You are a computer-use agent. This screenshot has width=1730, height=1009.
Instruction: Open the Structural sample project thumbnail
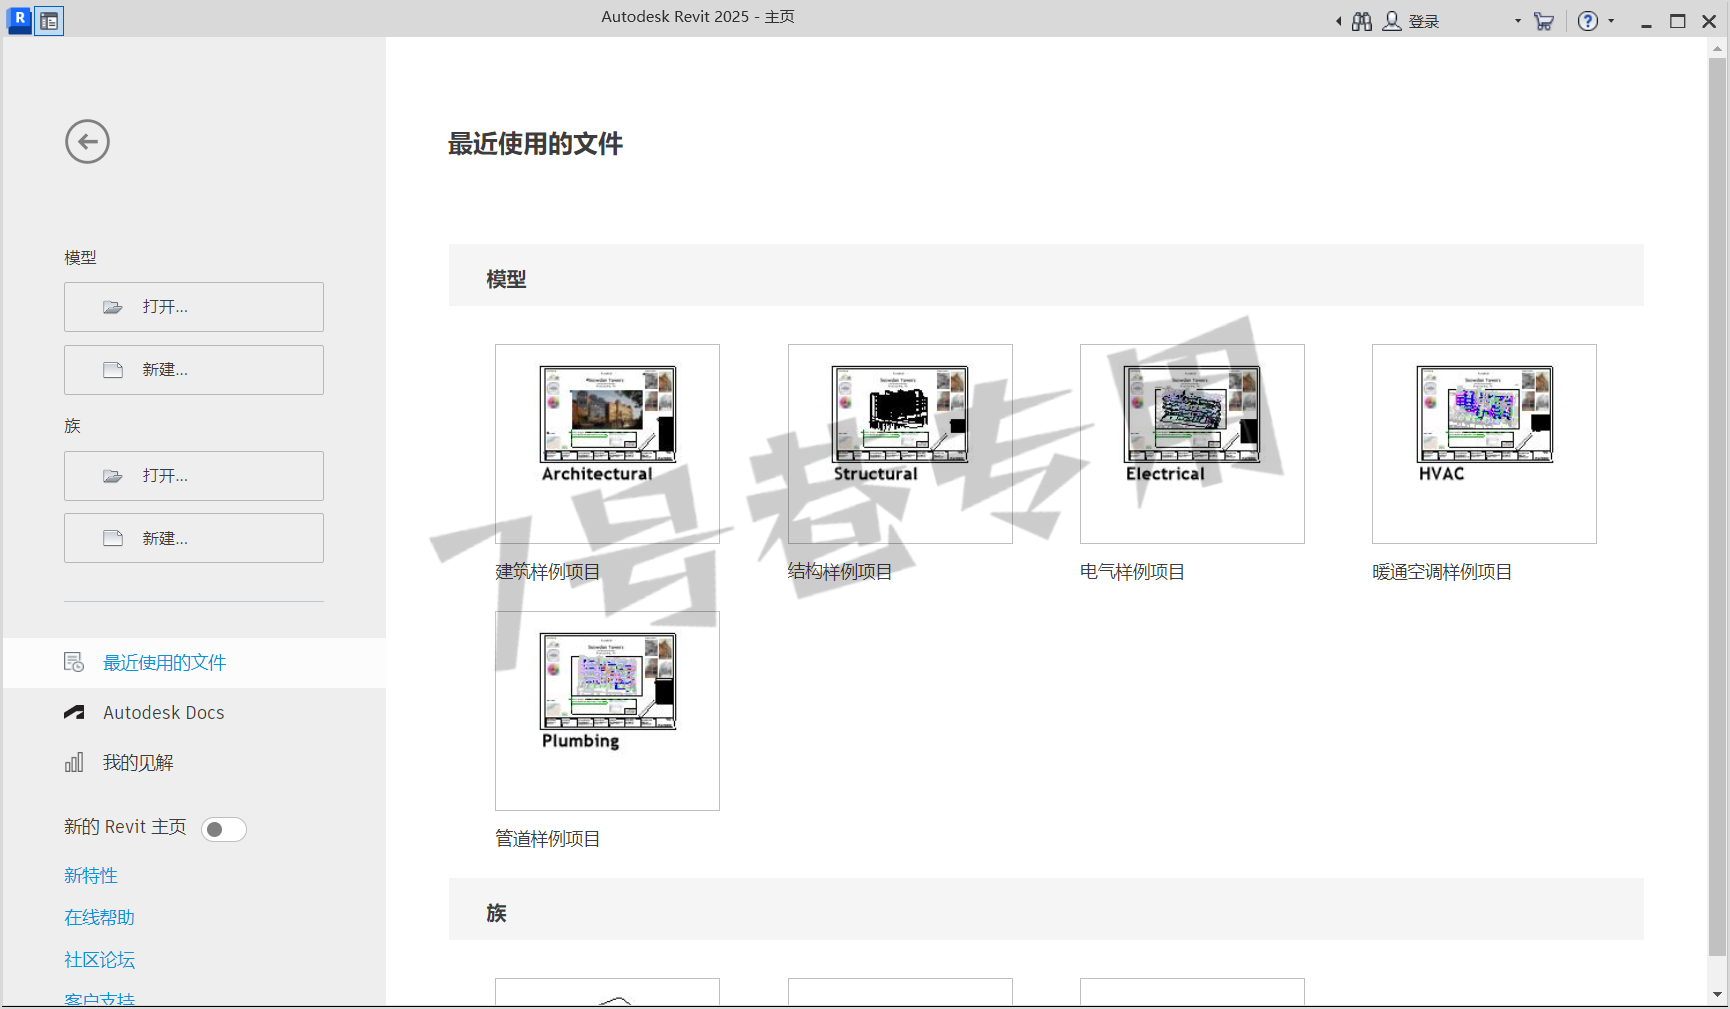[x=900, y=444]
